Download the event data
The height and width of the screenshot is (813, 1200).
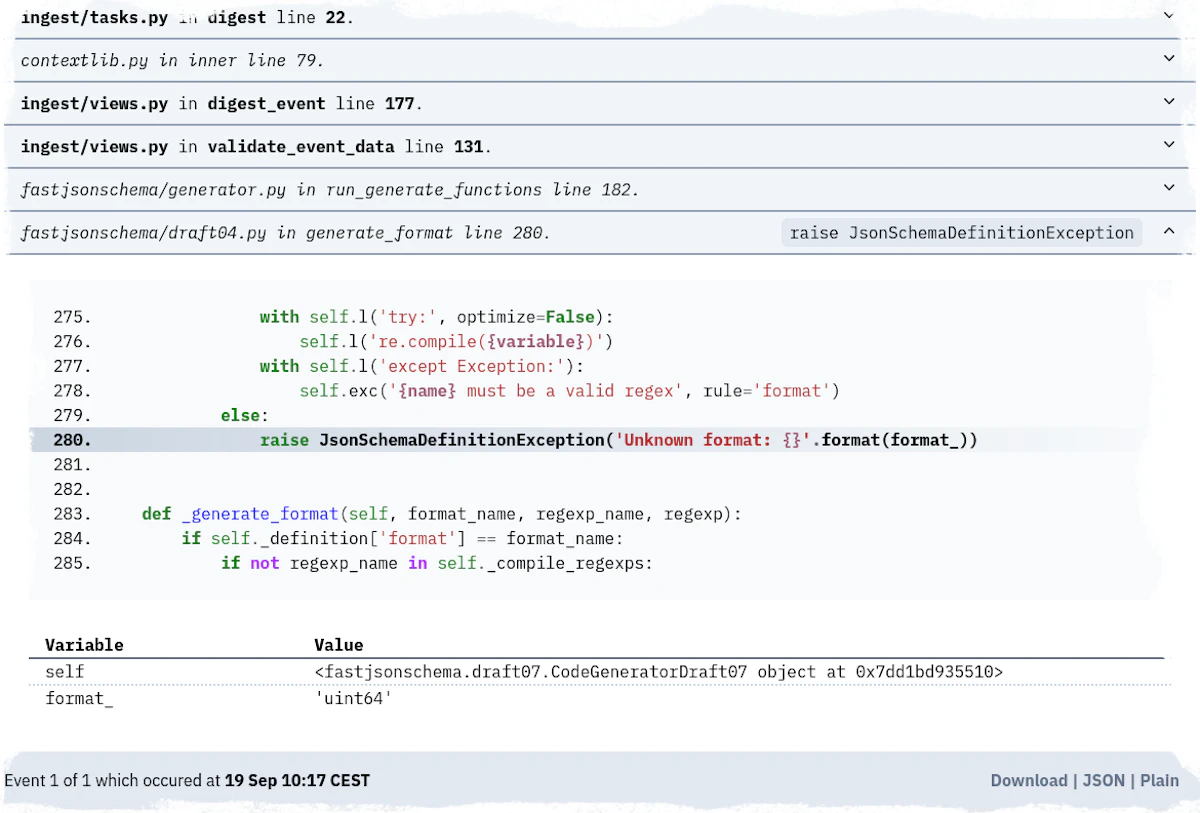[x=1028, y=780]
